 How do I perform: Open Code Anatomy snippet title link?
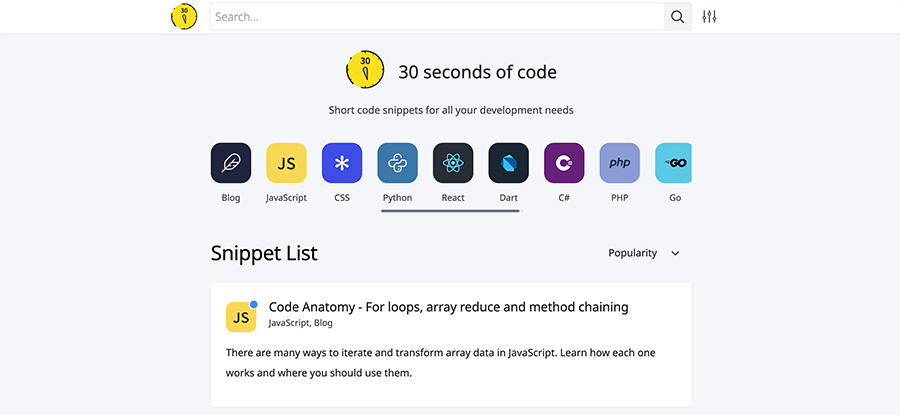(449, 307)
